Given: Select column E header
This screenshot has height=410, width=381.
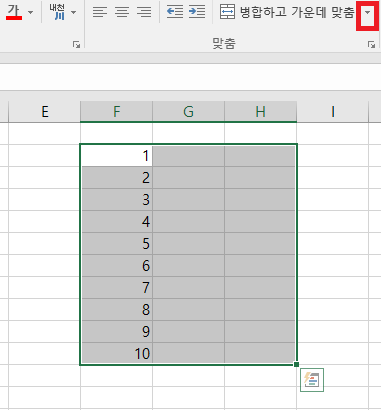Looking at the screenshot, I should pos(44,112).
